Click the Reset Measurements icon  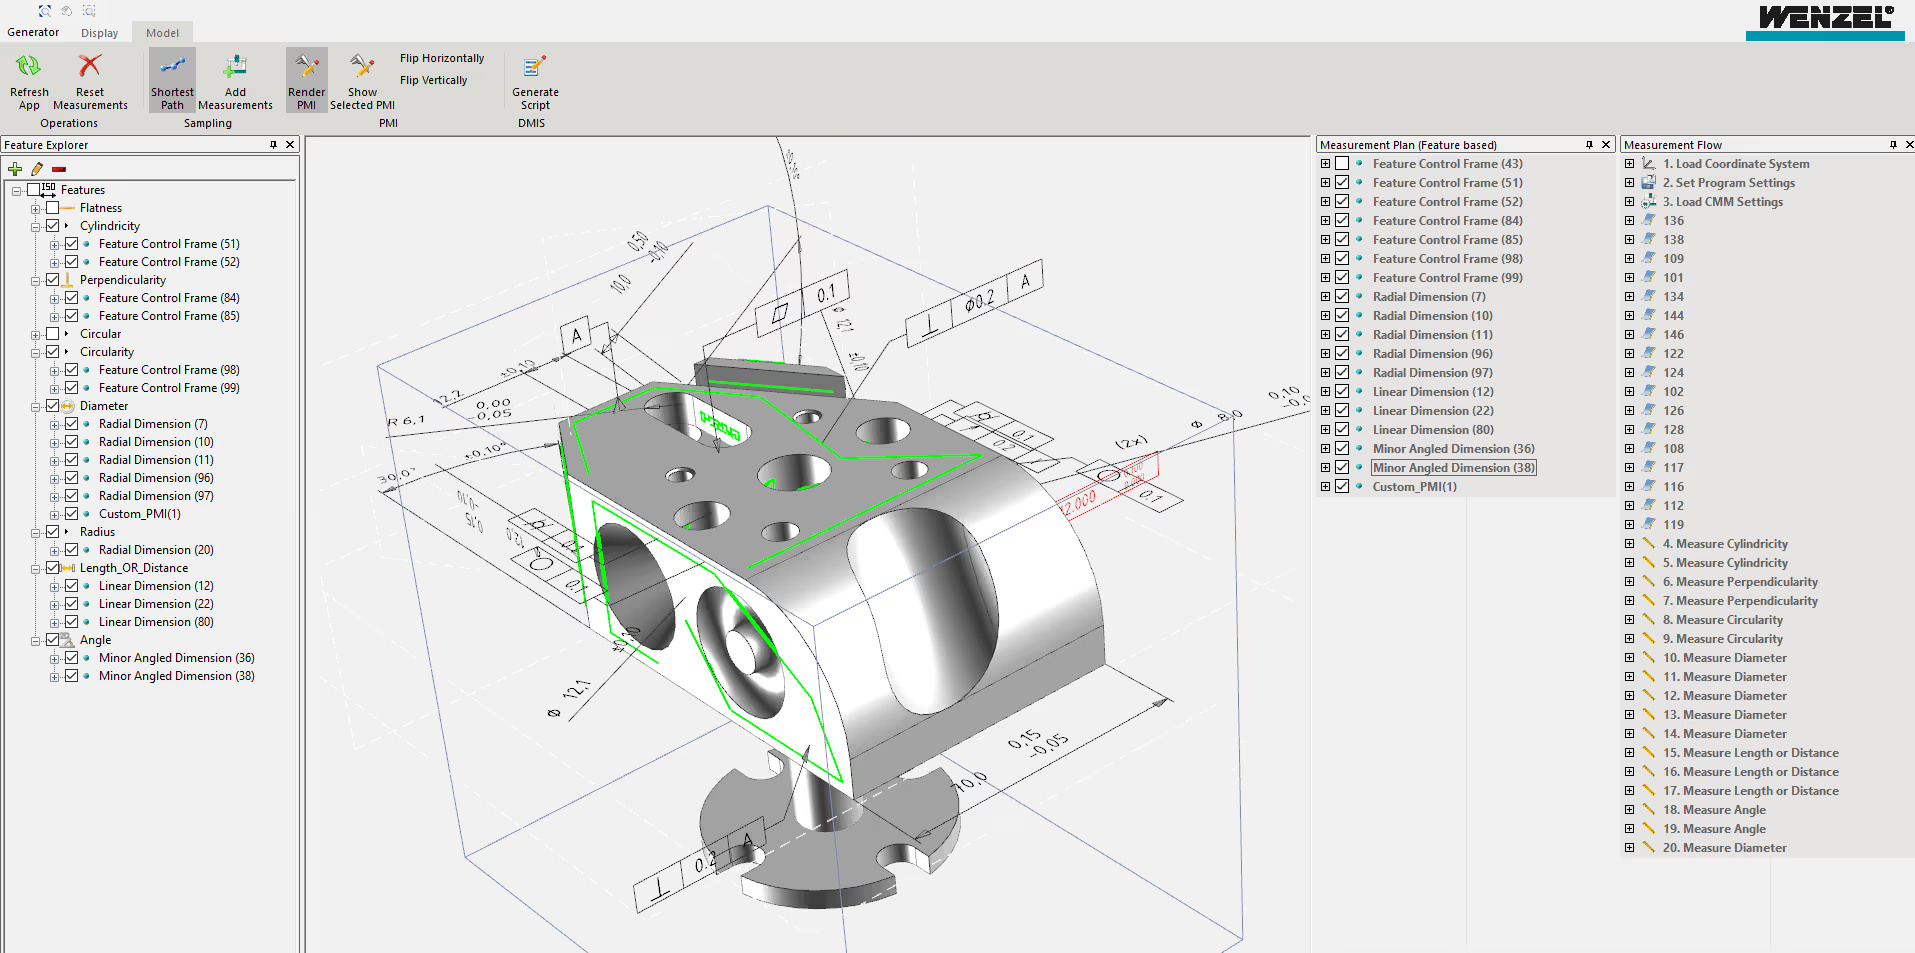(x=90, y=67)
